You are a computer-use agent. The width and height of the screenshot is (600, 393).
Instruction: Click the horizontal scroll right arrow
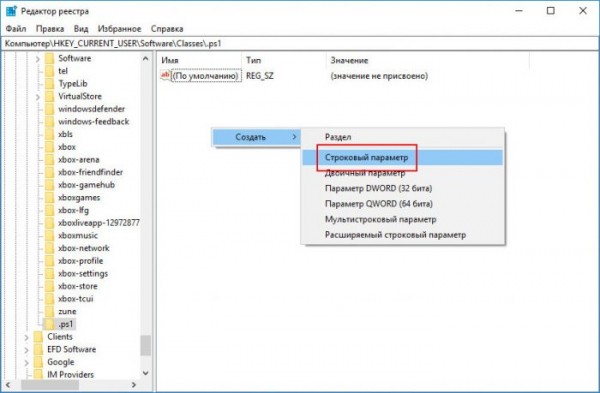click(x=134, y=385)
